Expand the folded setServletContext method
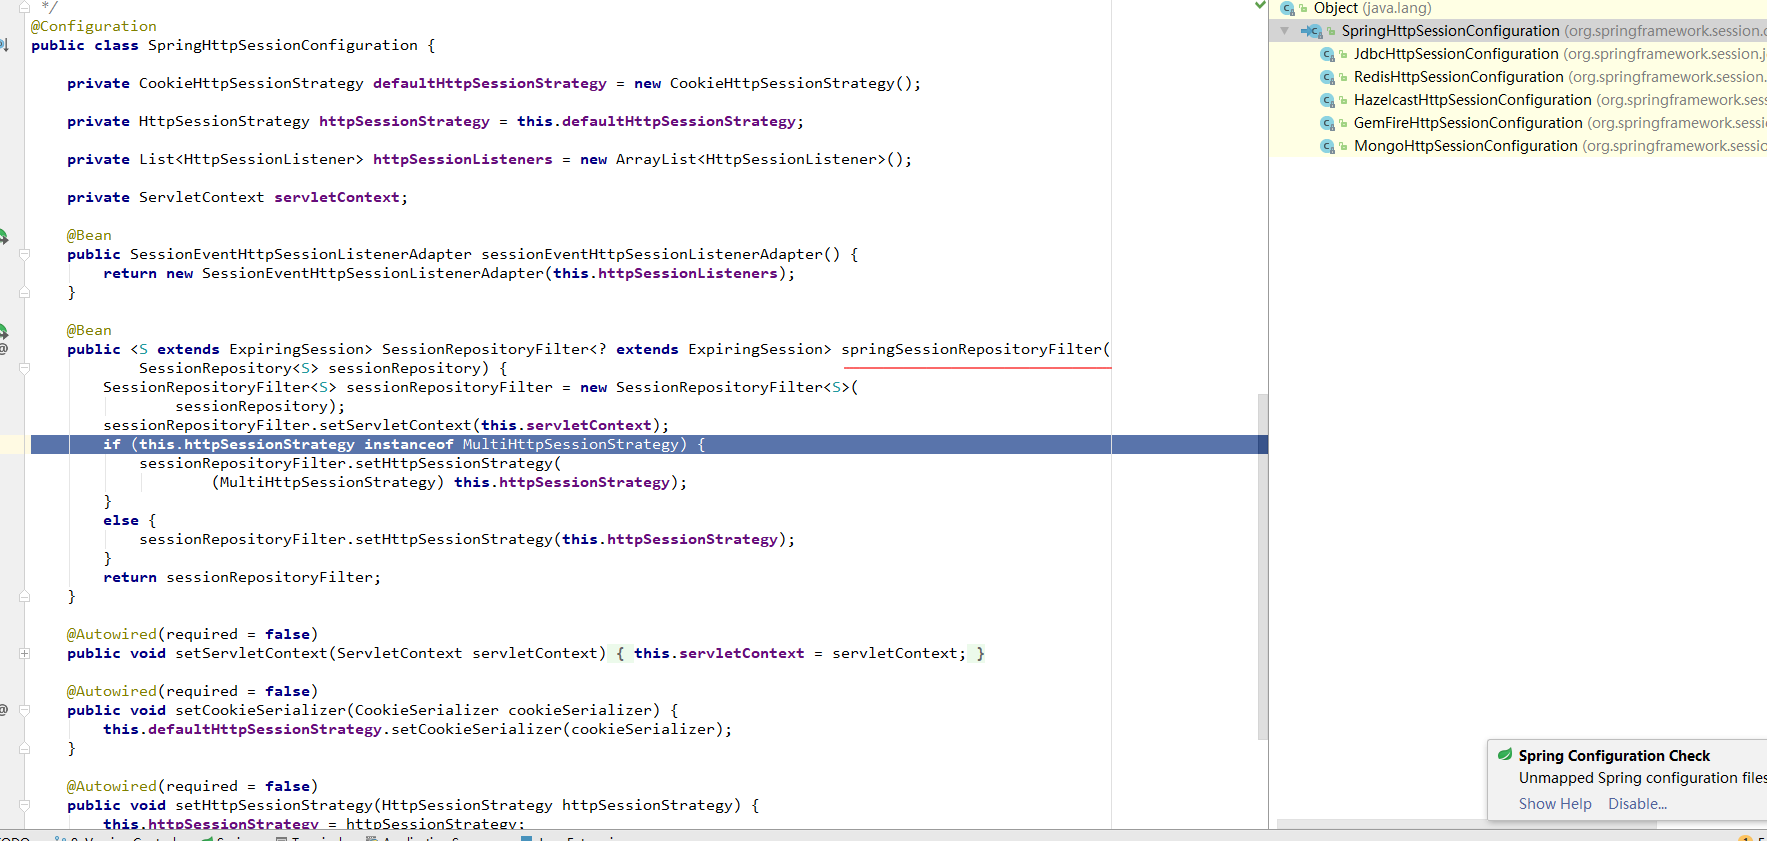 24,653
